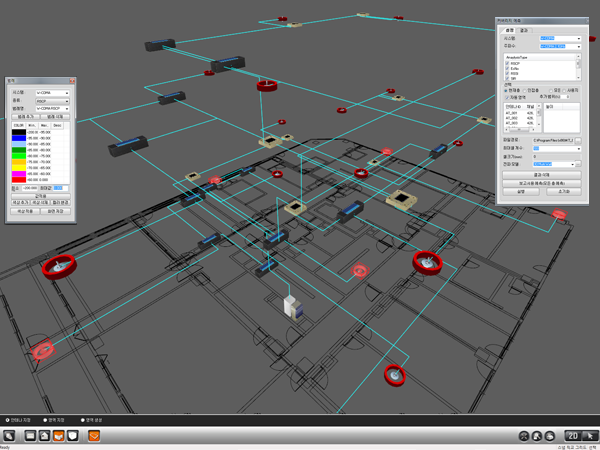Click the house view icon on the bottom toolbar
The height and width of the screenshot is (450, 600).
click(44, 435)
